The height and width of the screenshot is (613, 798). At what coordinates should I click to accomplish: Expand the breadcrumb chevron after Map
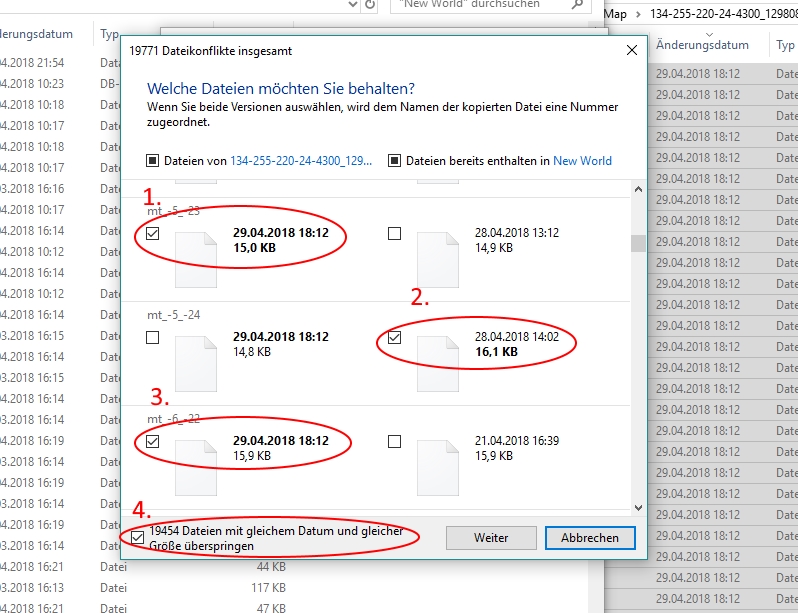[637, 14]
